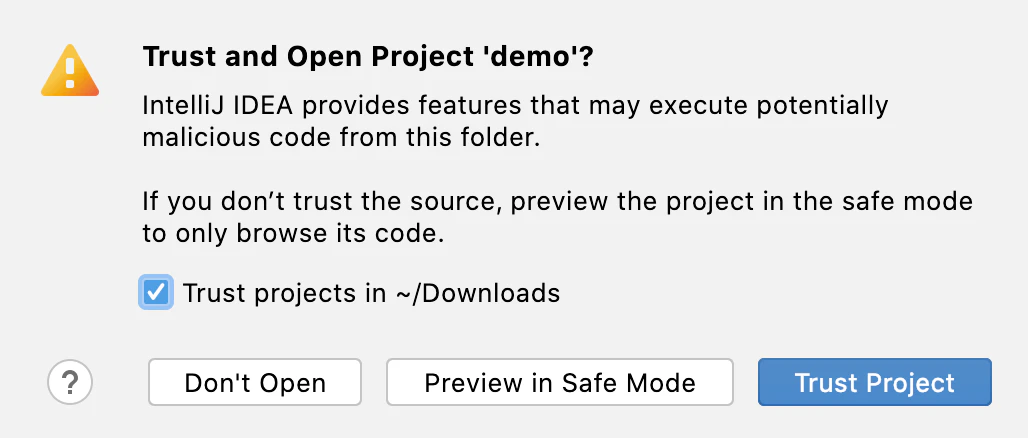1028x438 pixels.
Task: Select the Don't Open button
Action: pyautogui.click(x=255, y=382)
